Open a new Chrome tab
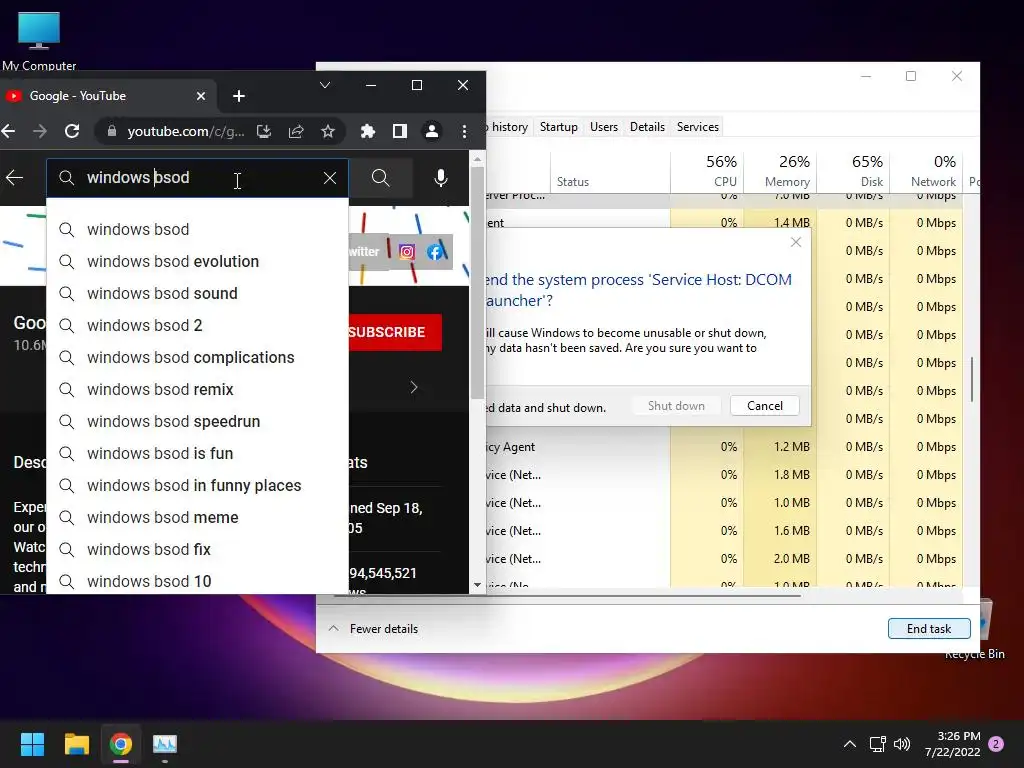The height and width of the screenshot is (768, 1024). (239, 96)
